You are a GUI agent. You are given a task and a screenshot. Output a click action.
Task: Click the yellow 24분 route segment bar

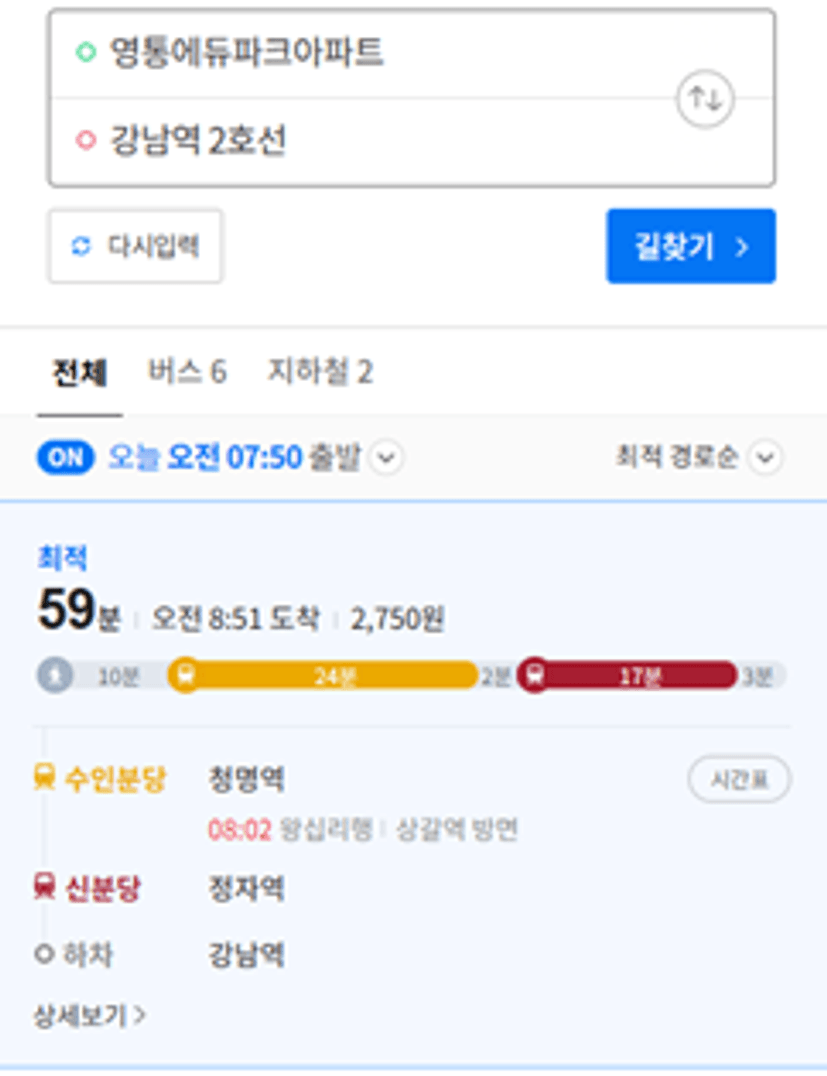[323, 676]
